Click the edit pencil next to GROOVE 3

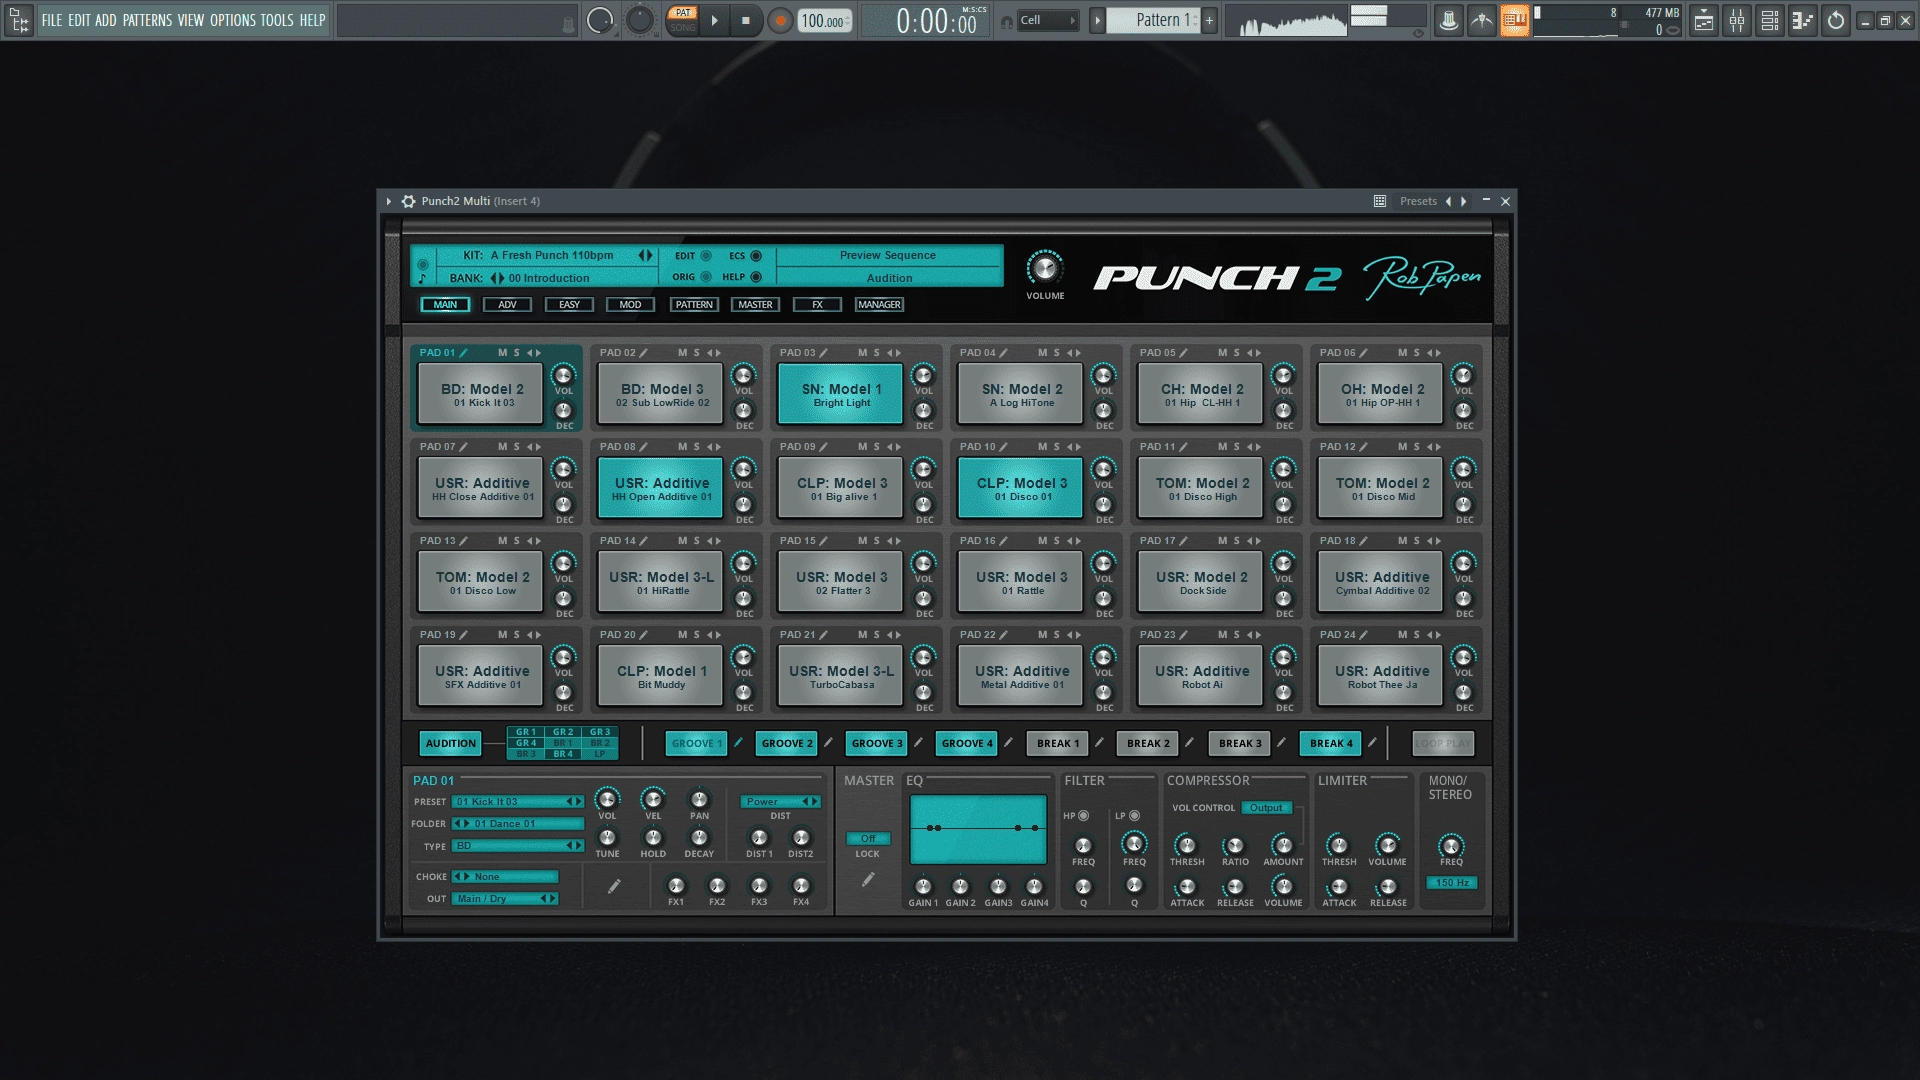[x=918, y=742]
